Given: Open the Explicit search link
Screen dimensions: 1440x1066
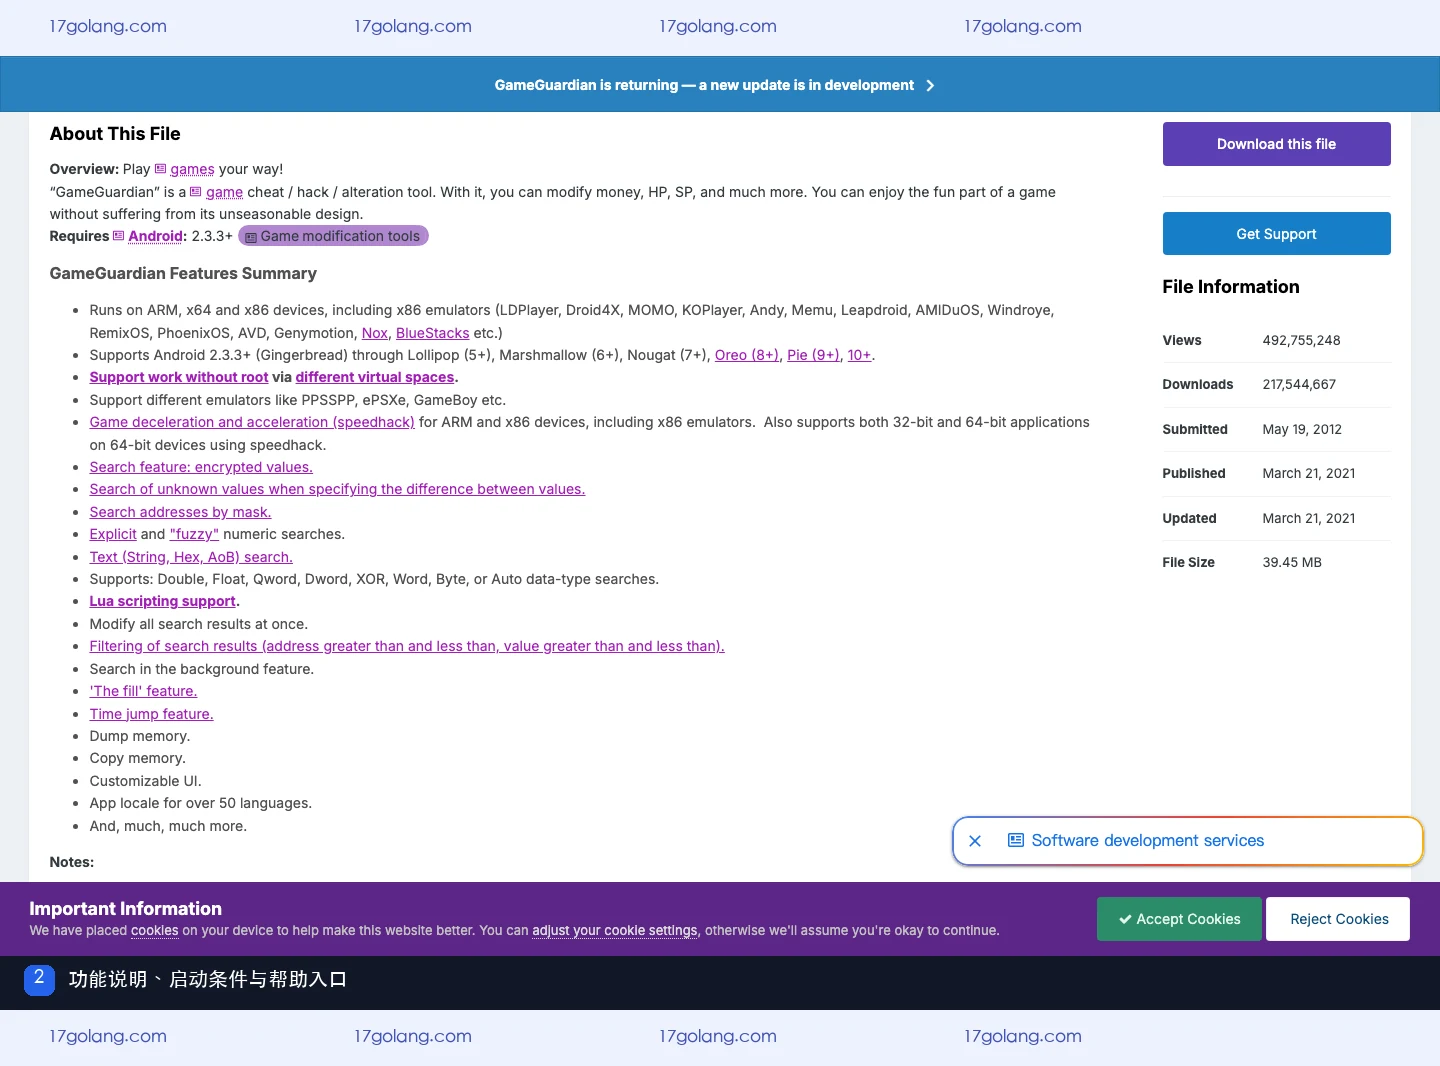Looking at the screenshot, I should click(x=113, y=534).
